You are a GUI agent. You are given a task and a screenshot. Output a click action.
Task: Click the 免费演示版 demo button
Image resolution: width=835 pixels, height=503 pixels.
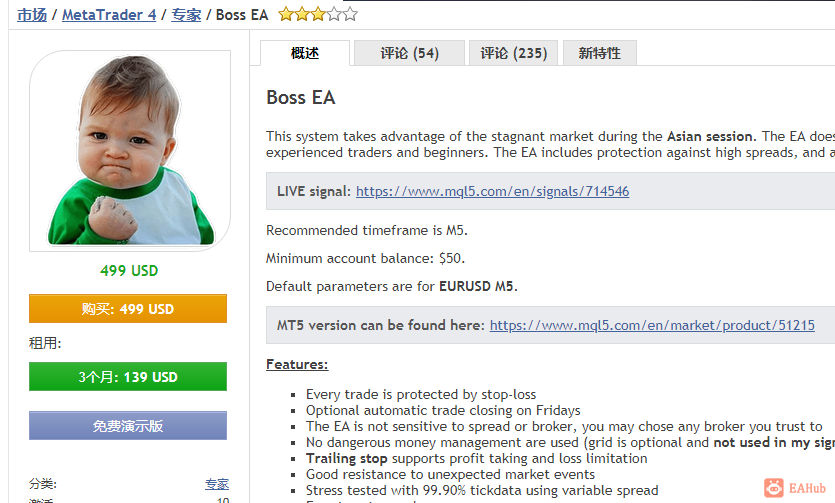click(128, 426)
